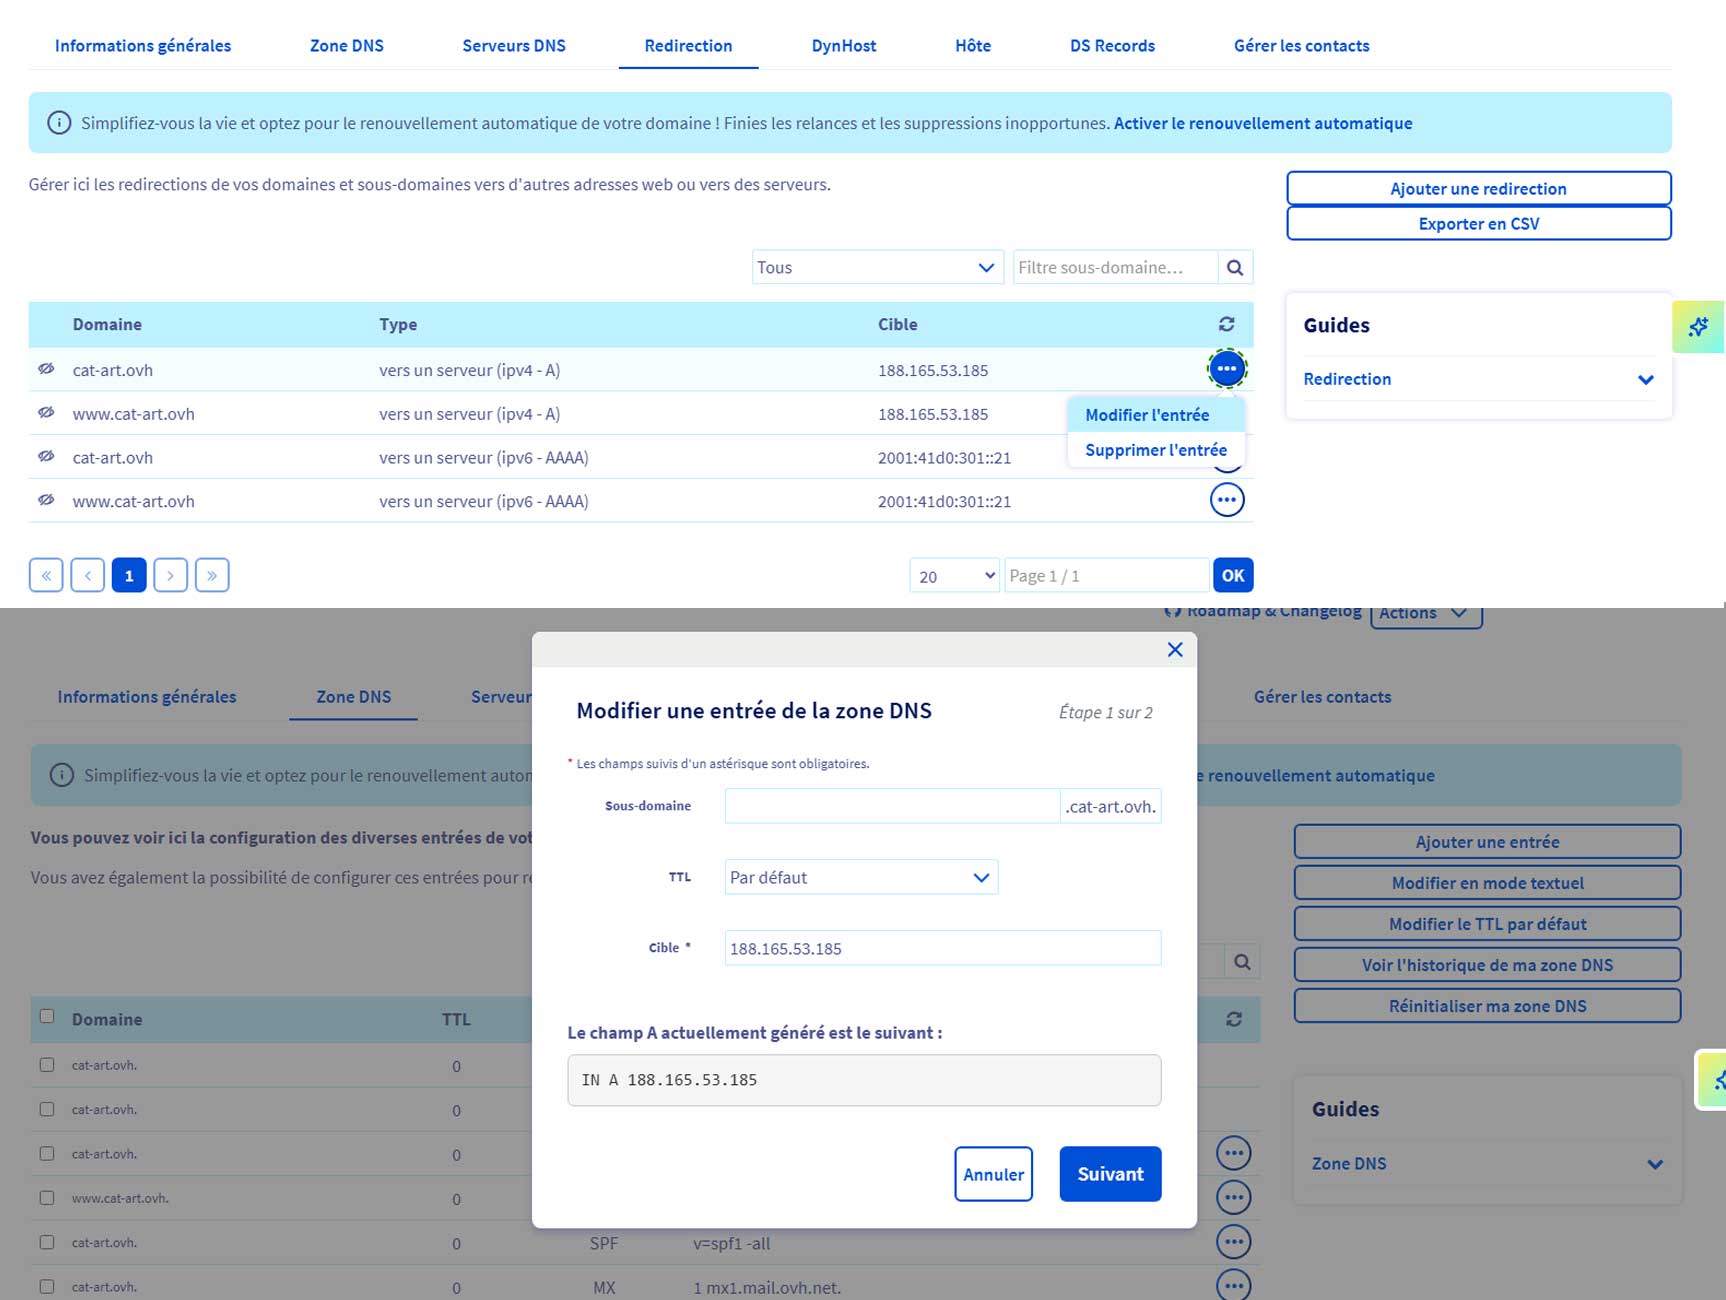This screenshot has width=1726, height=1300.
Task: Switch to the DynHost tab
Action: 843,46
